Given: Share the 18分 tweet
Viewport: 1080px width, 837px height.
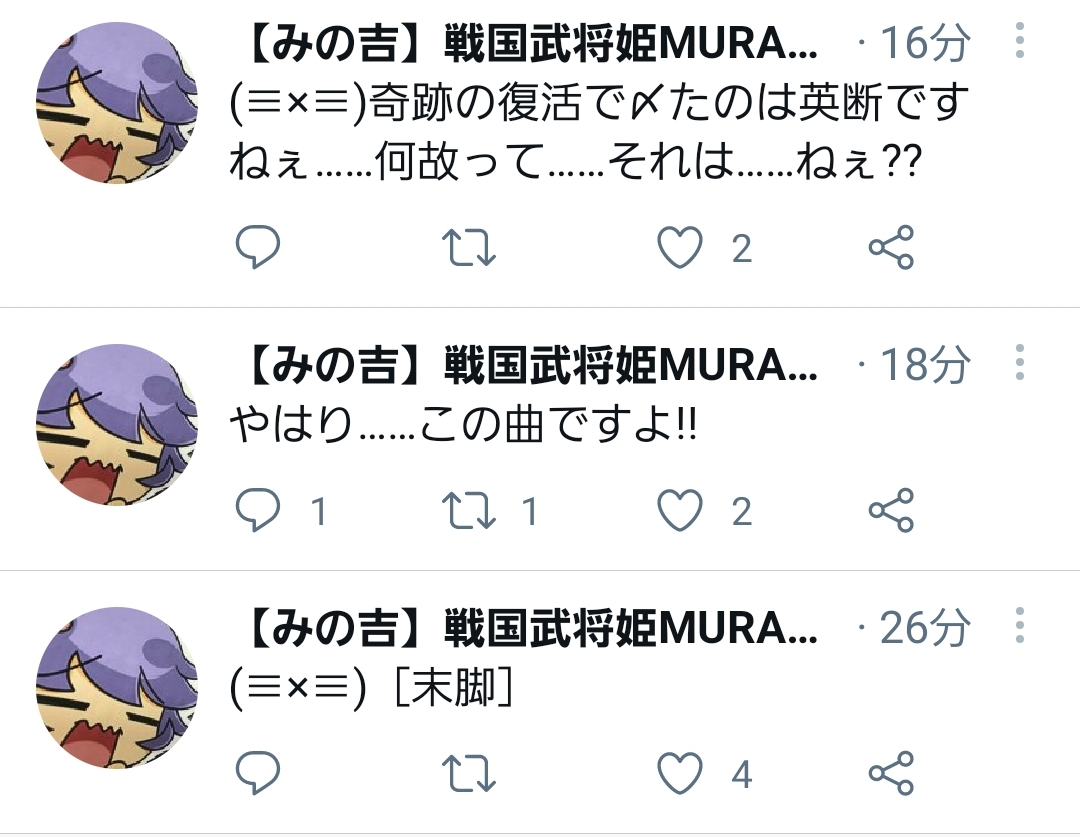Looking at the screenshot, I should (x=891, y=510).
